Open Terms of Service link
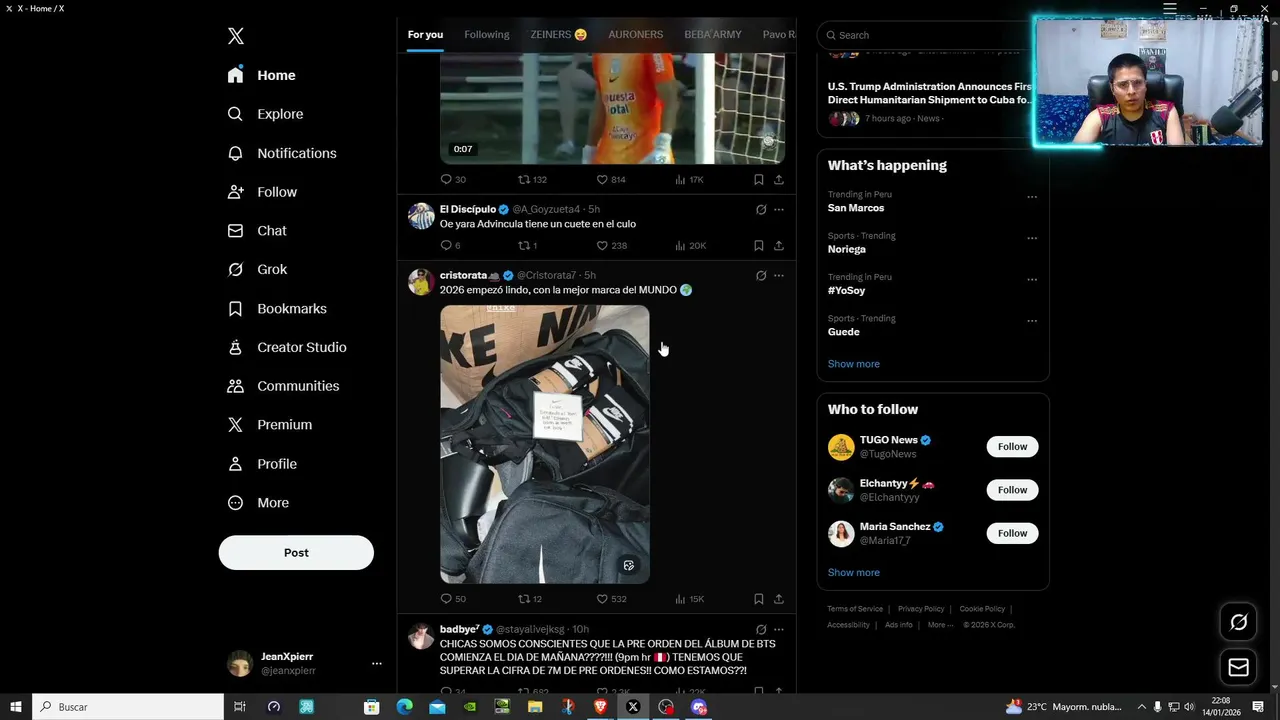The height and width of the screenshot is (720, 1280). 855,609
